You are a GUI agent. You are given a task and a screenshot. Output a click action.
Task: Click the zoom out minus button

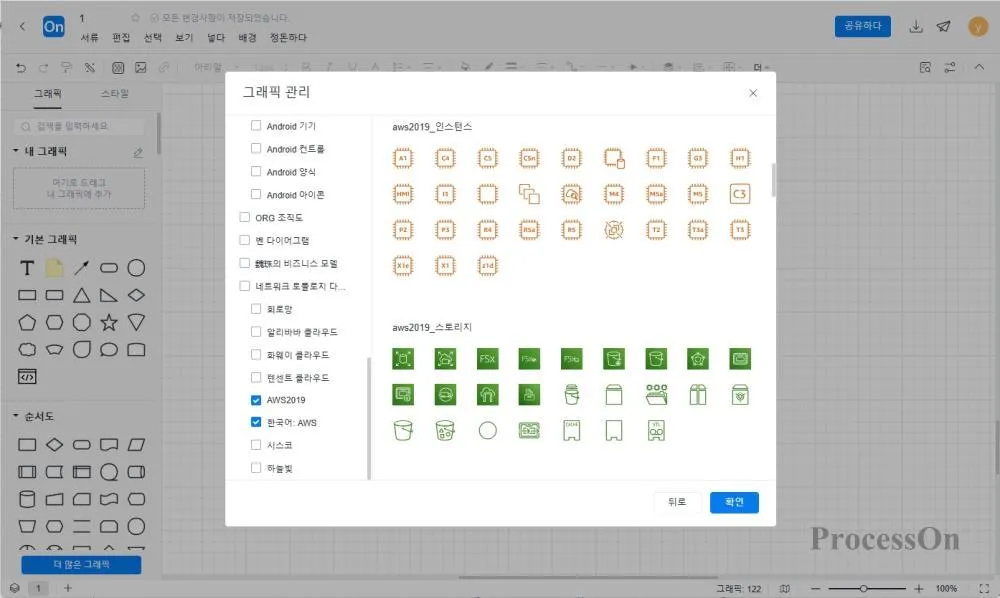tap(816, 588)
